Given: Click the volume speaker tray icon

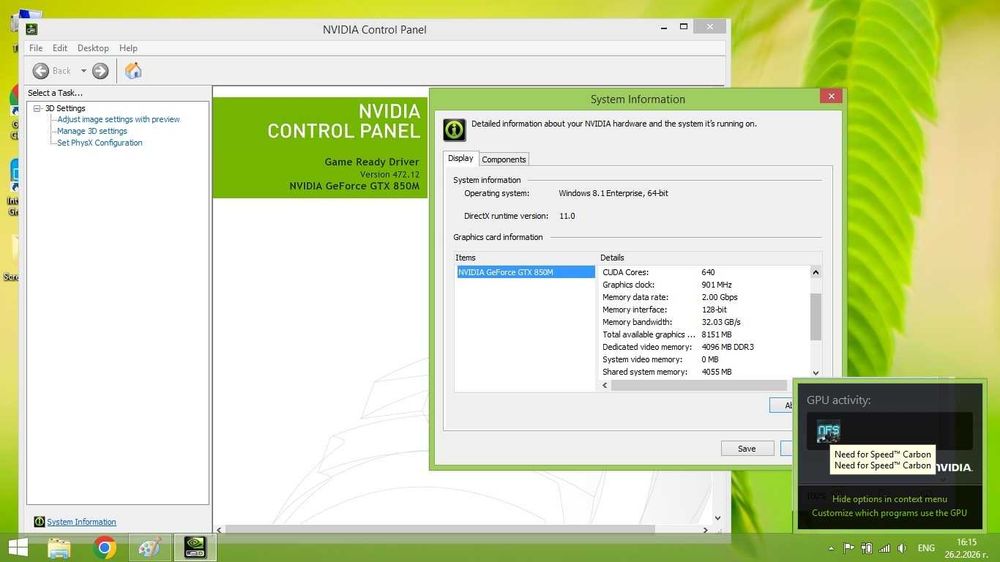Looking at the screenshot, I should click(902, 548).
